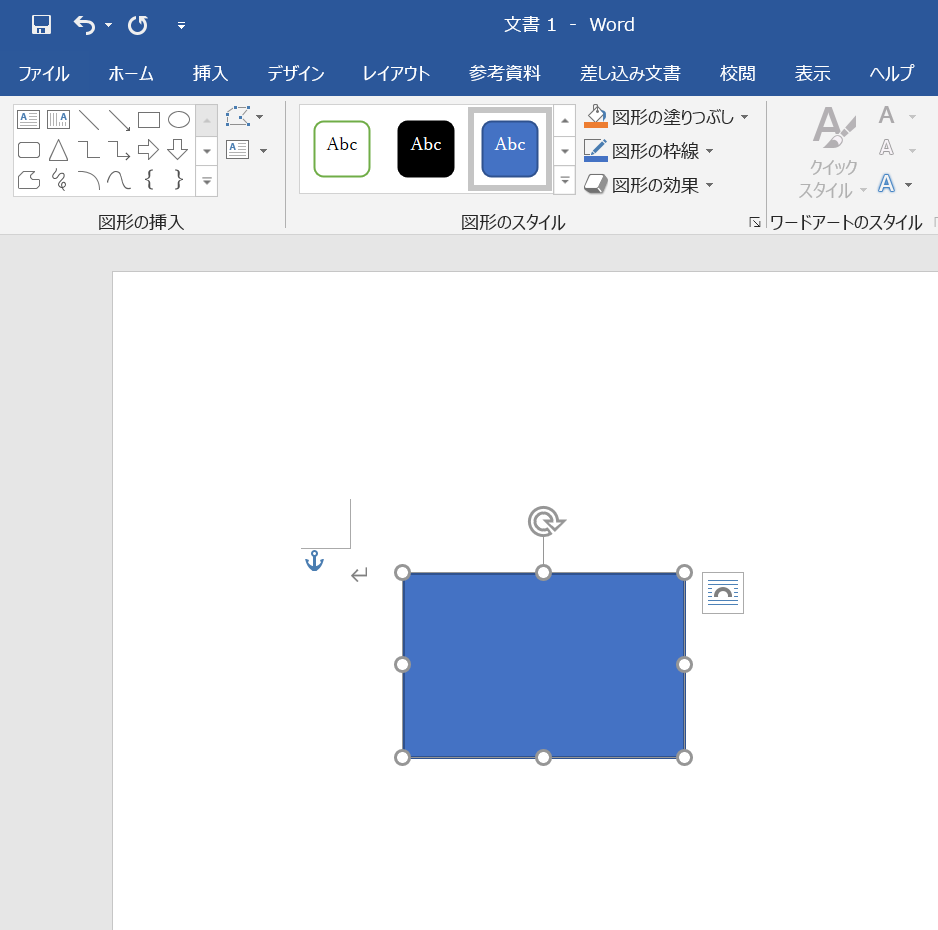Select the Text Box shape icon

point(28,120)
